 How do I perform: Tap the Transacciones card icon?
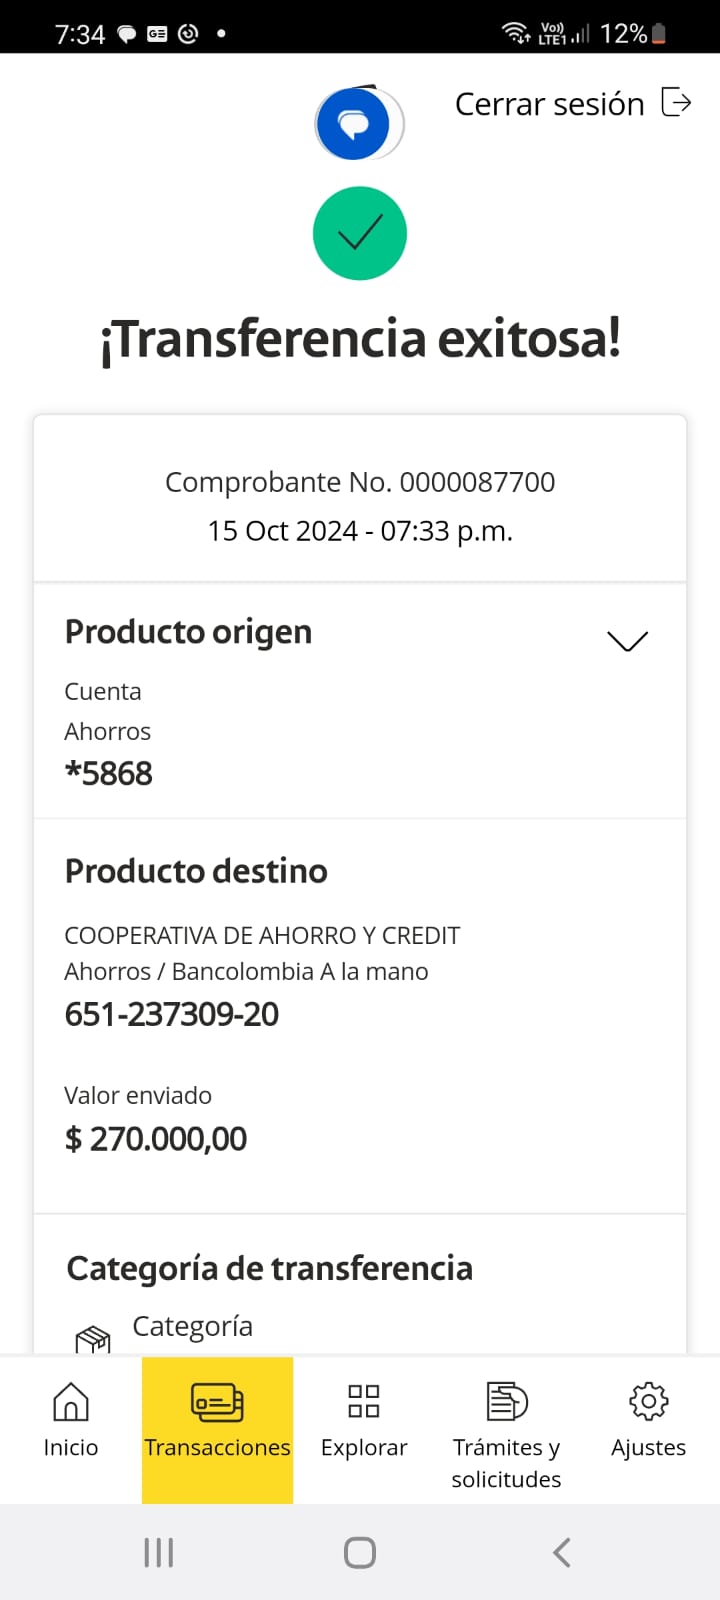217,1402
